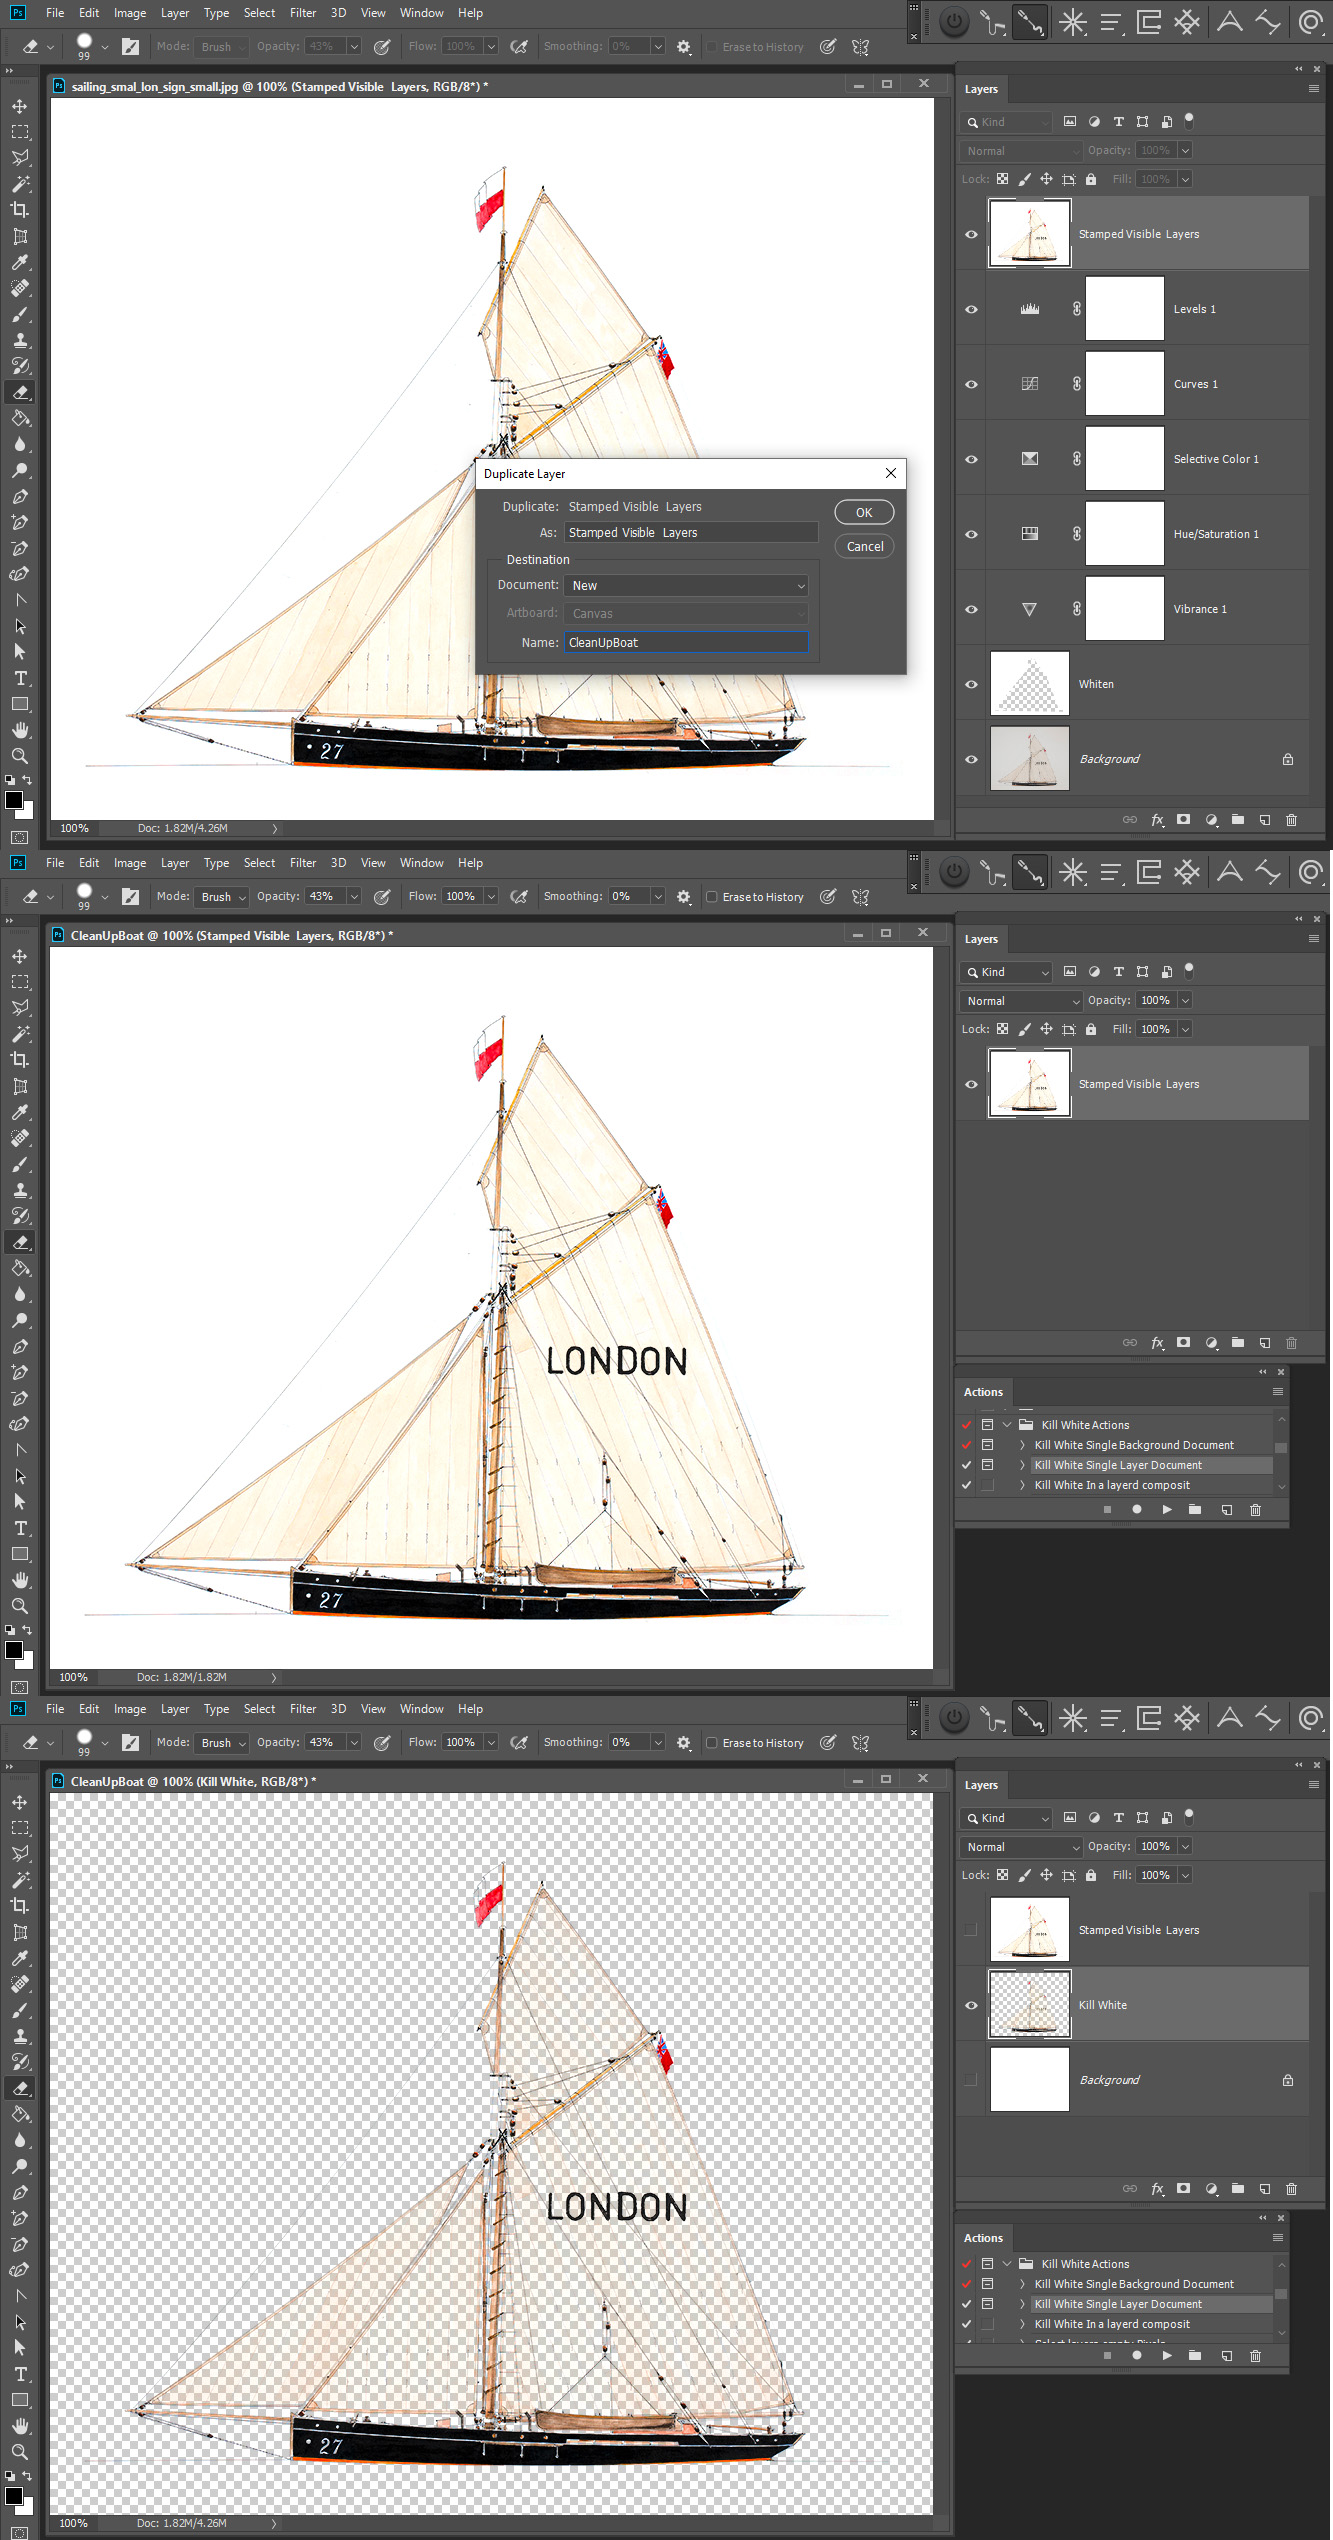1333x2540 pixels.
Task: Hide the Selective Color 1 layer
Action: click(971, 459)
